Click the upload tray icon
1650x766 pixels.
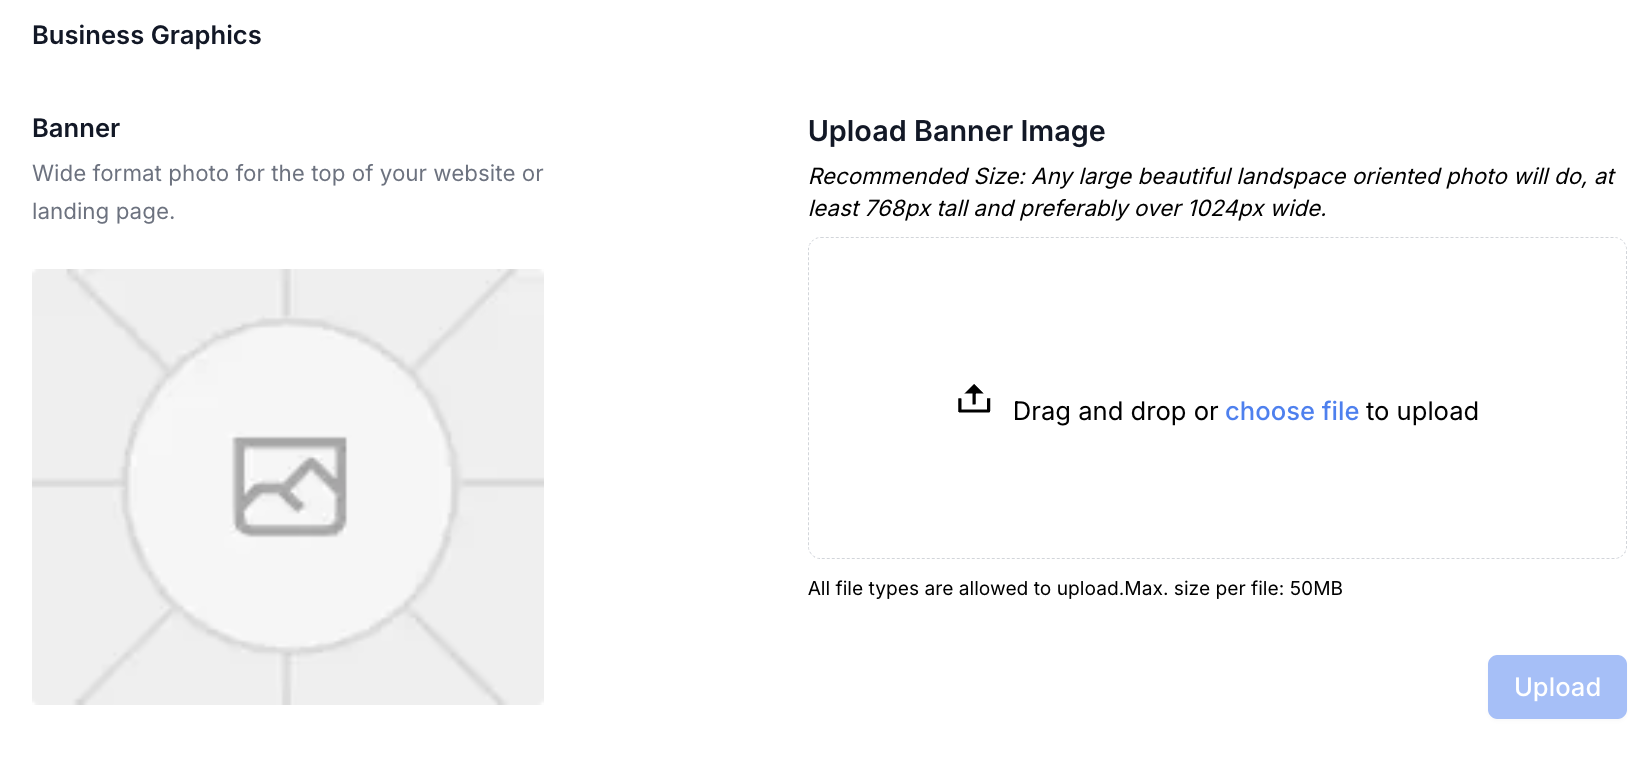pyautogui.click(x=974, y=399)
